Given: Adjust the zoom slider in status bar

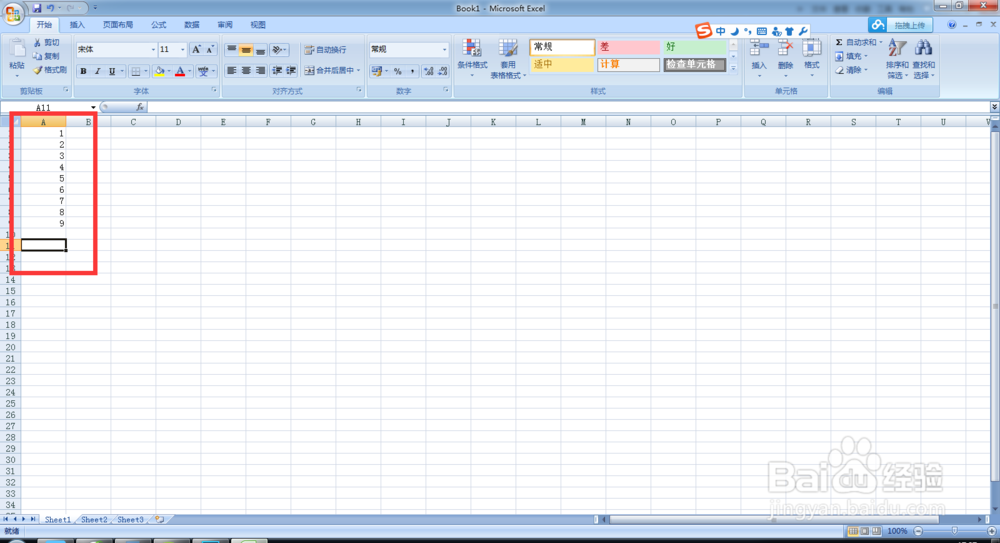Looking at the screenshot, I should tap(954, 531).
